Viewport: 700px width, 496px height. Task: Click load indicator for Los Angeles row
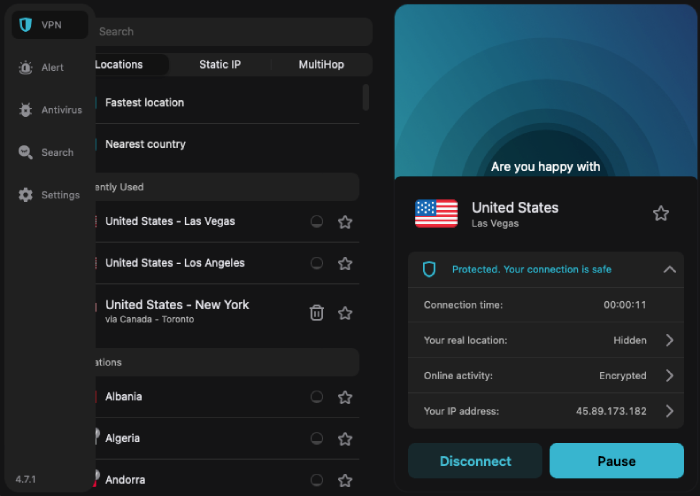coord(317,263)
